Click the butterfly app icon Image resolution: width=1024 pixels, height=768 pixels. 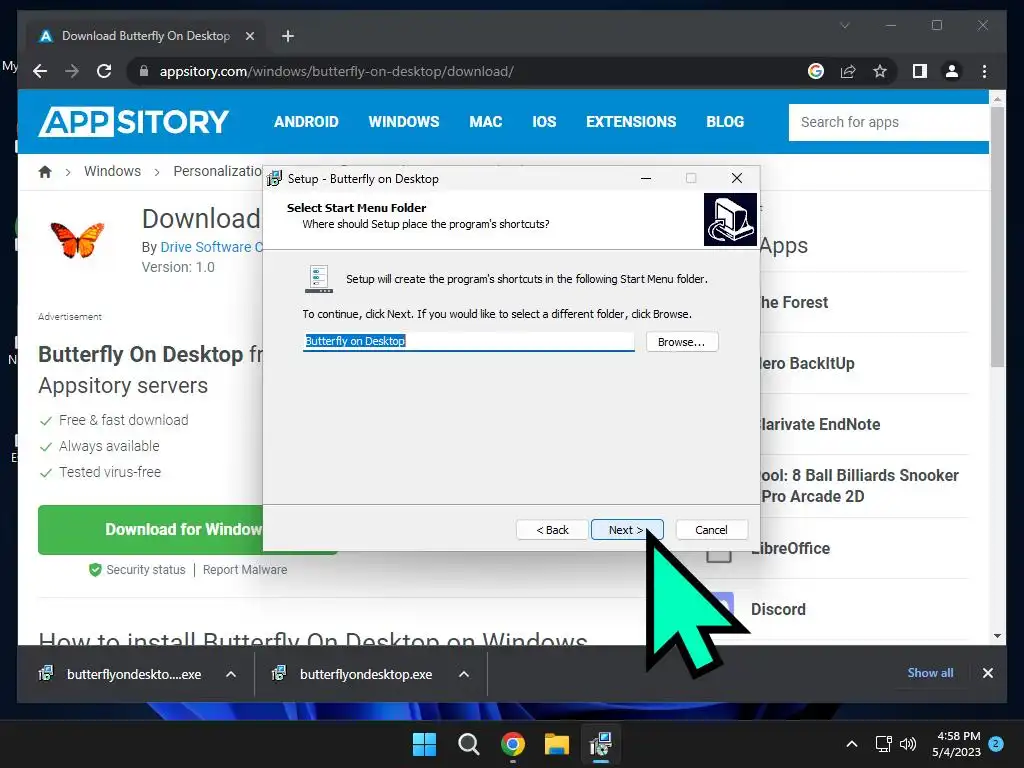pyautogui.click(x=78, y=239)
